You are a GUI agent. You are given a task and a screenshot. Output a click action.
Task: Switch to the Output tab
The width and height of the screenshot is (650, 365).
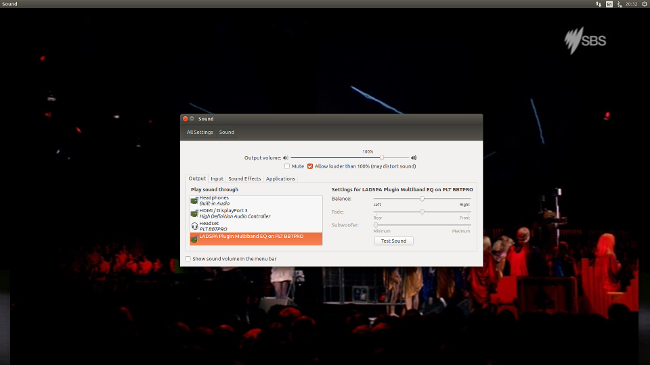click(197, 178)
